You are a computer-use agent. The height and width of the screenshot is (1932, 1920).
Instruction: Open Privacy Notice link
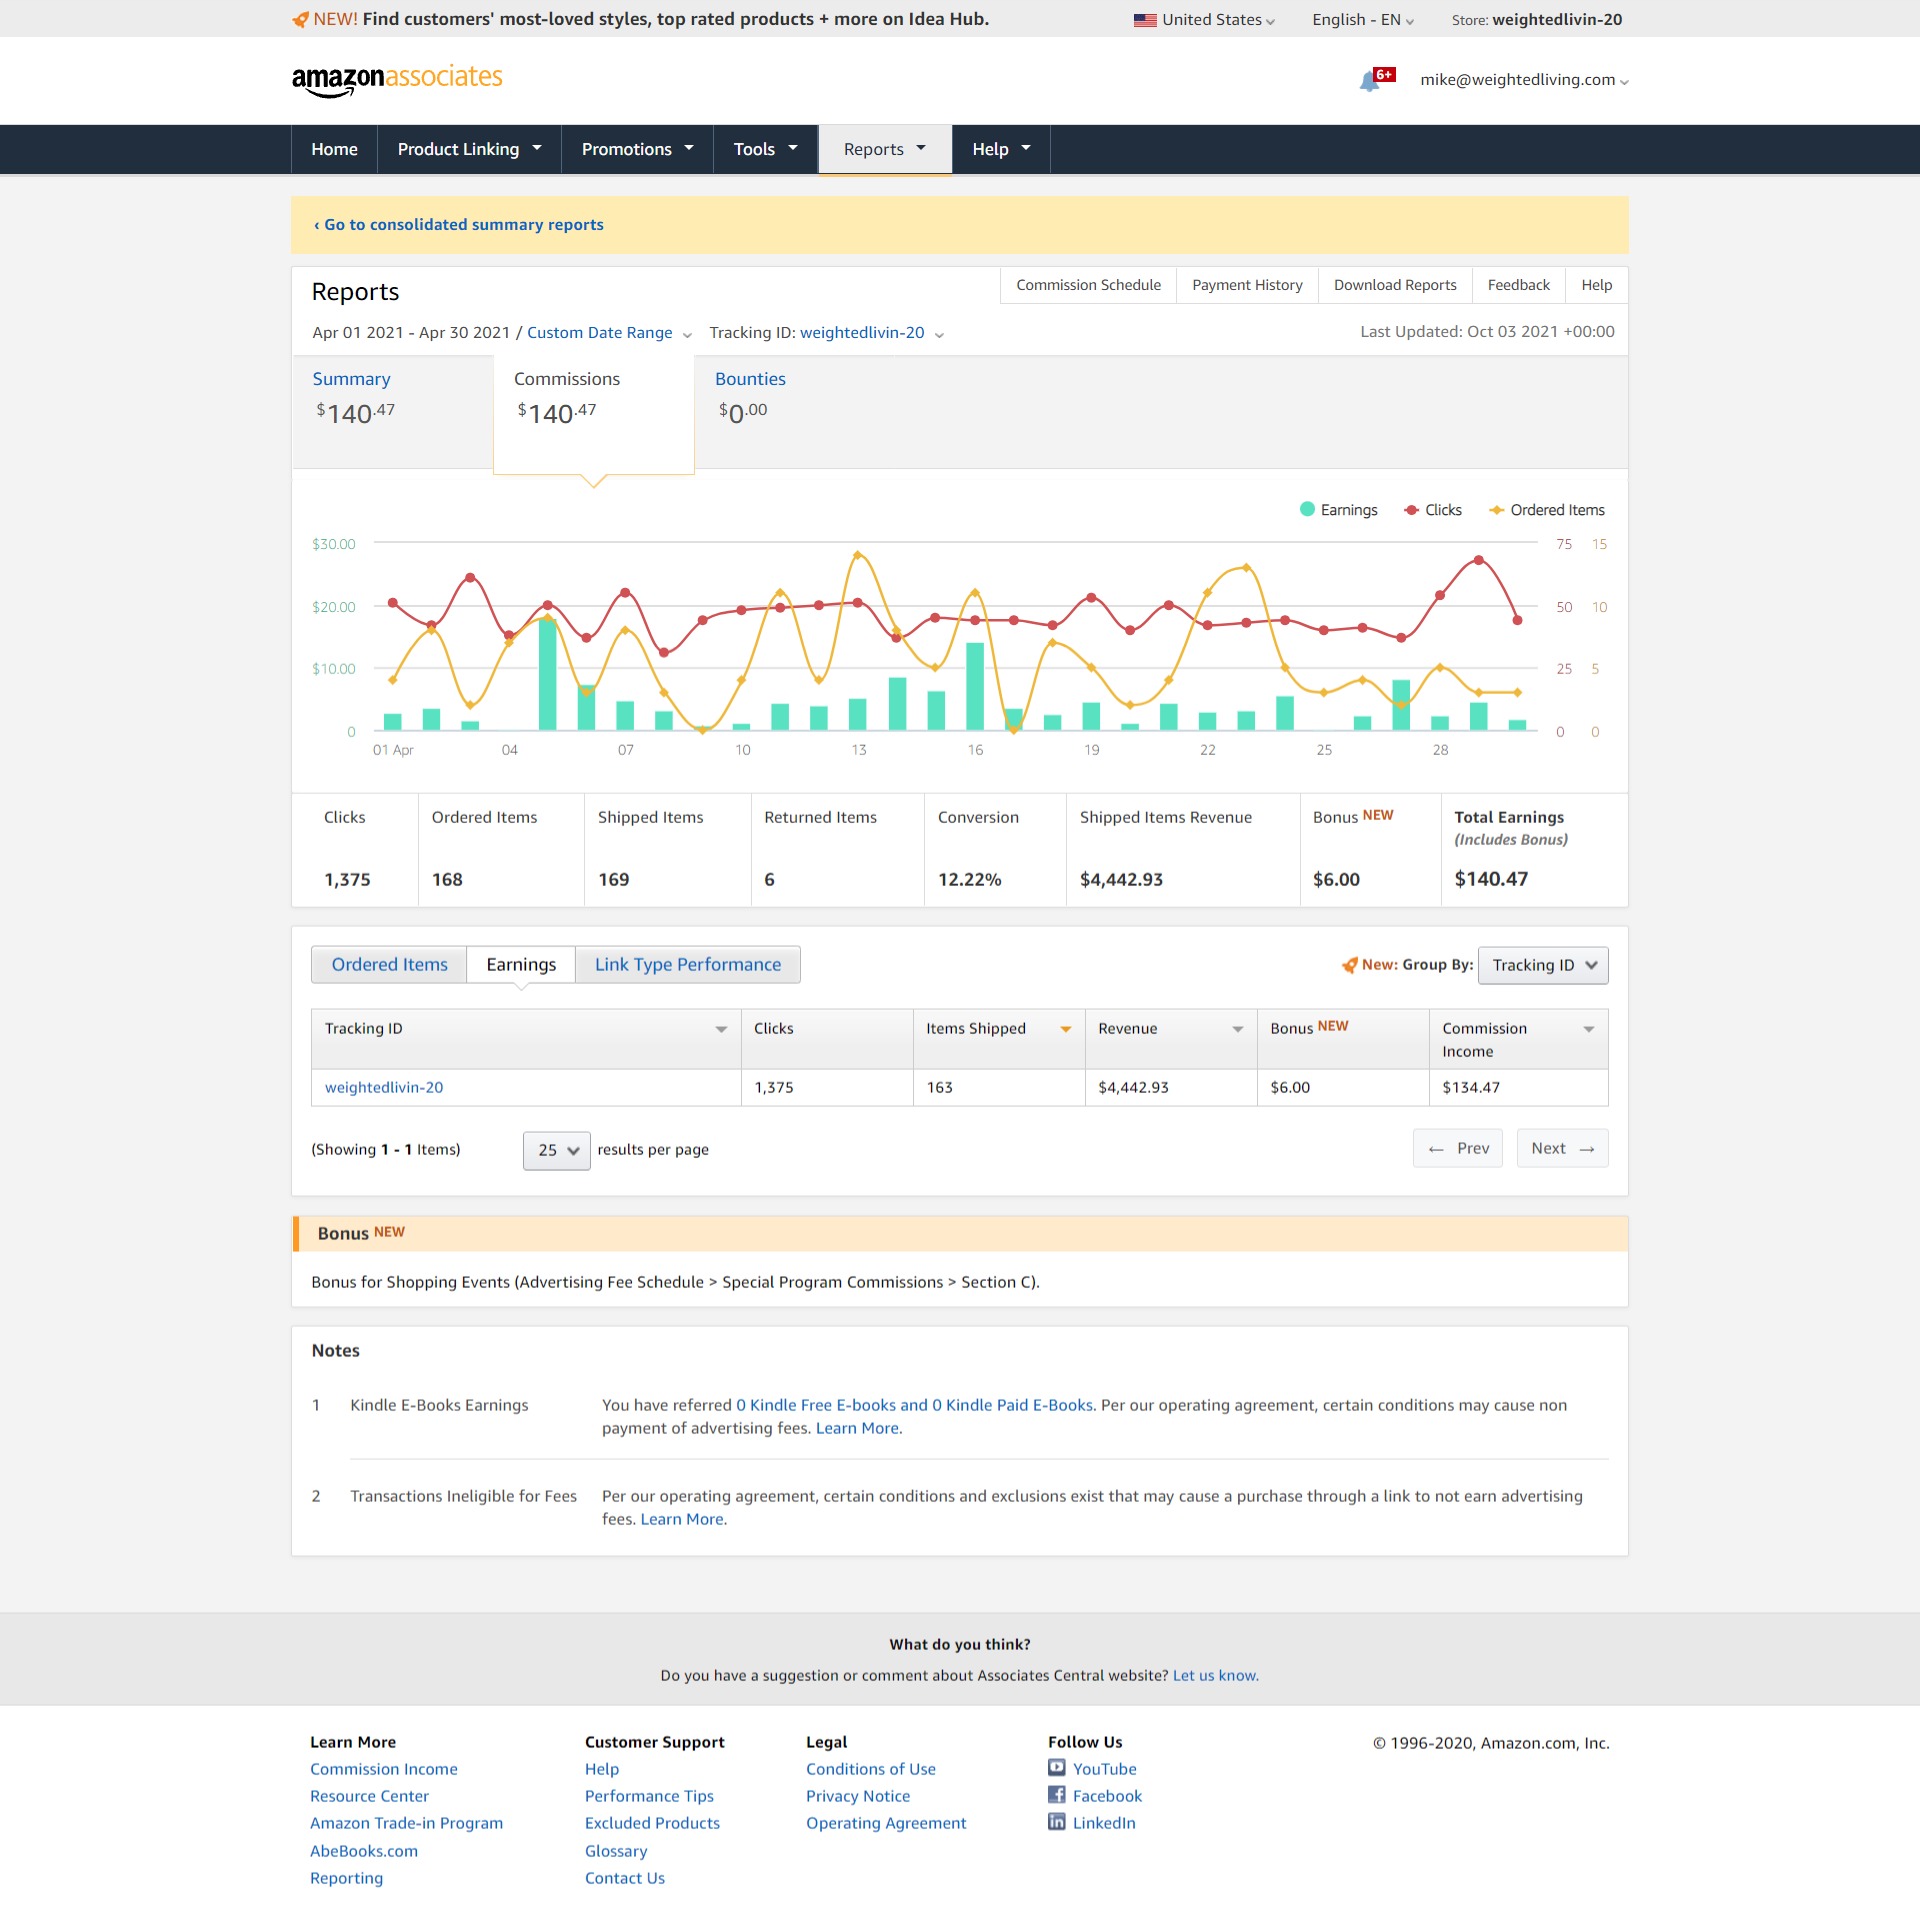click(x=858, y=1796)
